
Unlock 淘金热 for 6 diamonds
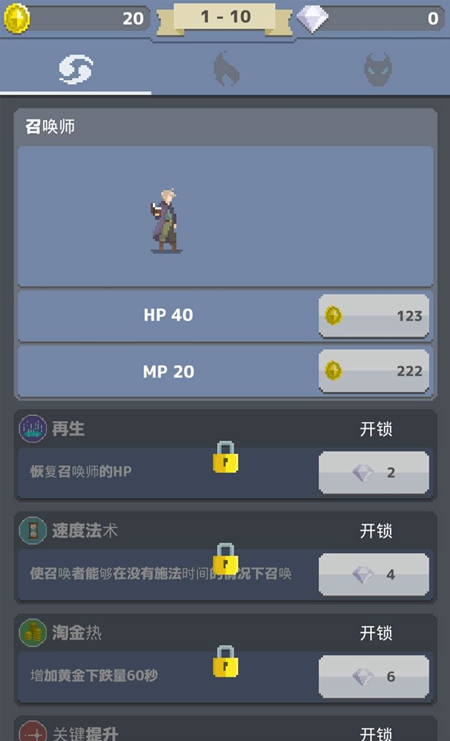tap(373, 676)
